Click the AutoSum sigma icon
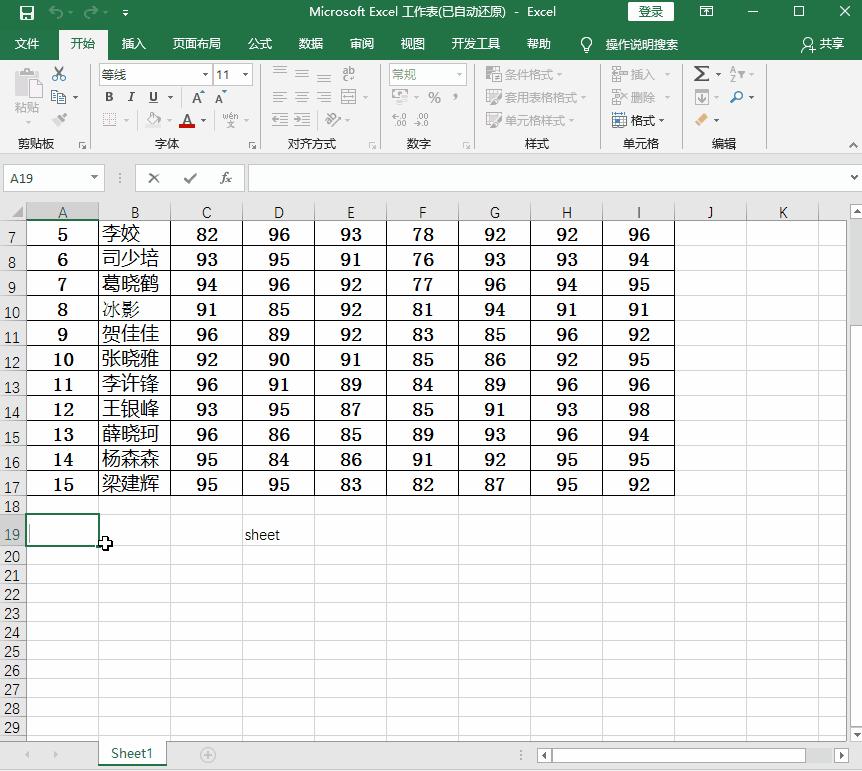Image resolution: width=862 pixels, height=771 pixels. coord(701,74)
